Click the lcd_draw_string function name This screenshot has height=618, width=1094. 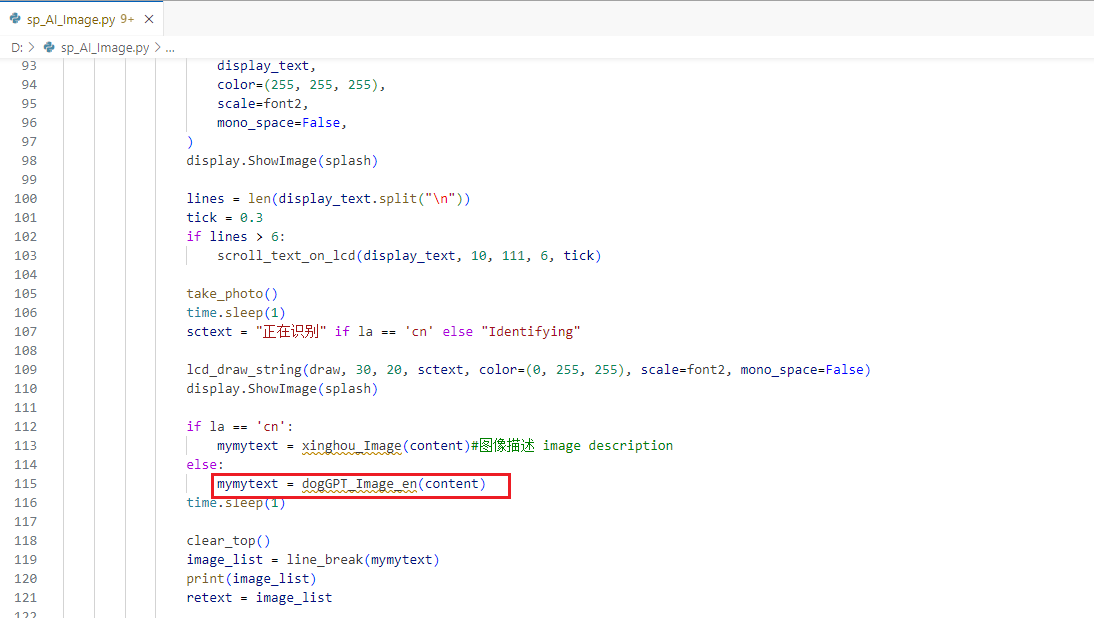point(243,370)
